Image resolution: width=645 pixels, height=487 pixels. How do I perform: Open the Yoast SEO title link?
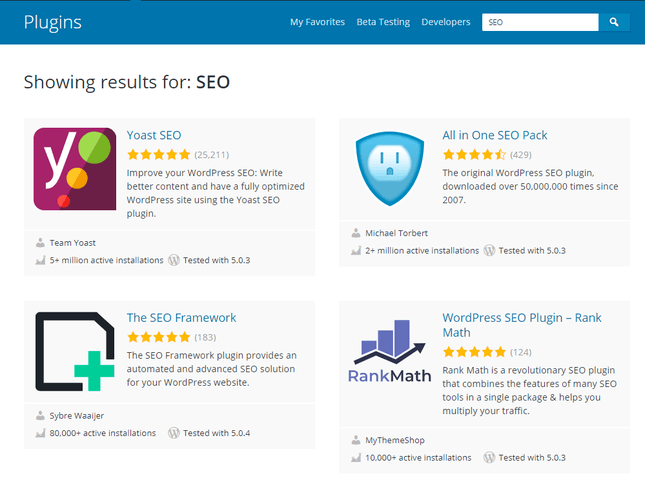point(154,135)
